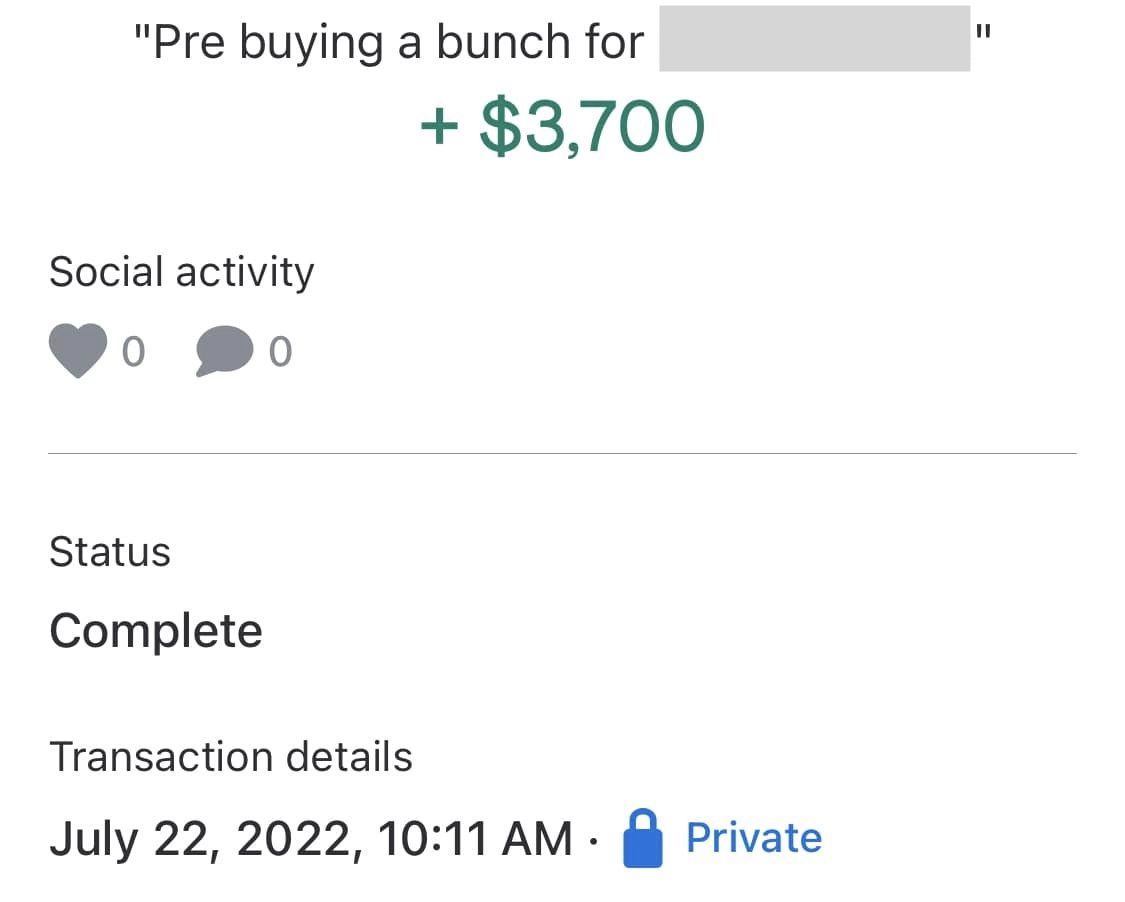The image size is (1125, 902).
Task: Tap the closing quote after redaction
Action: (984, 32)
